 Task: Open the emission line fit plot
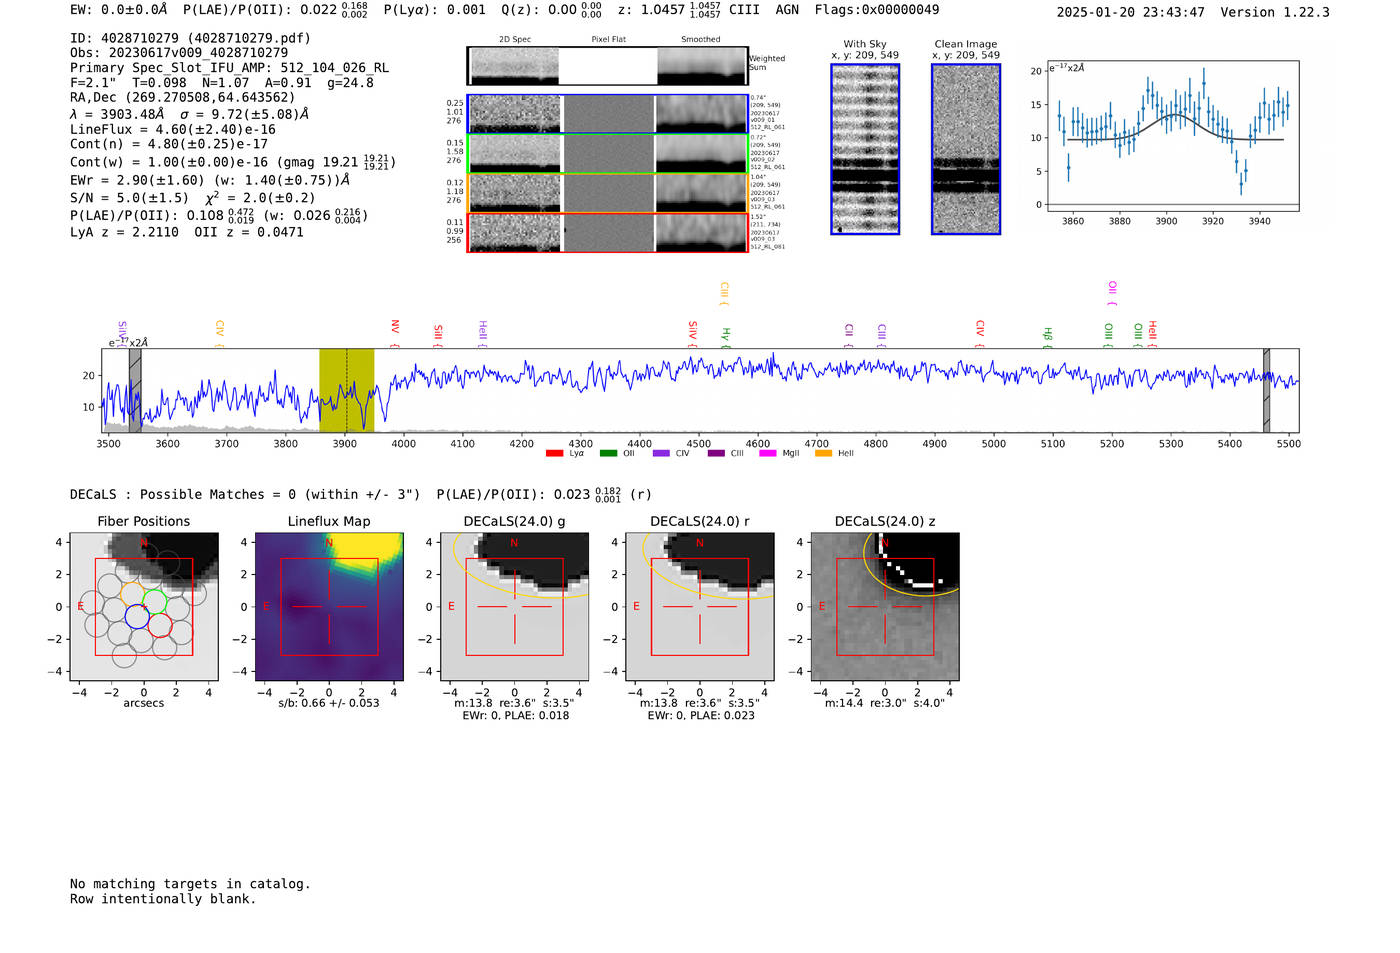(x=1172, y=137)
